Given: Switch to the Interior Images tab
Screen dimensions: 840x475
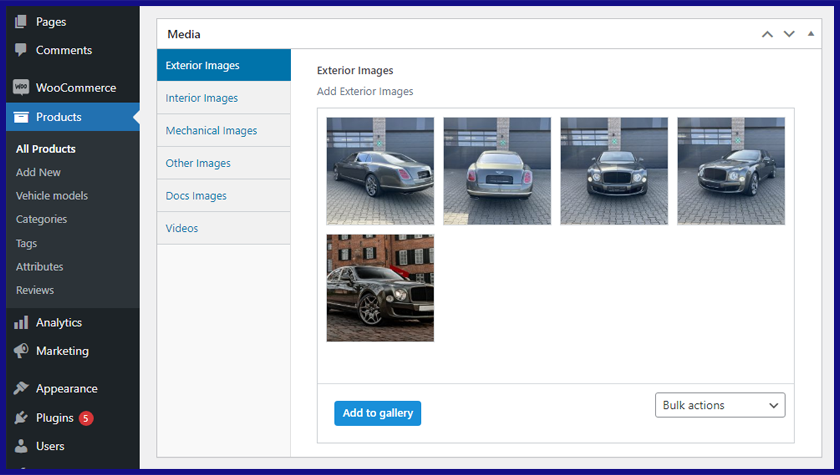Looking at the screenshot, I should (x=224, y=98).
